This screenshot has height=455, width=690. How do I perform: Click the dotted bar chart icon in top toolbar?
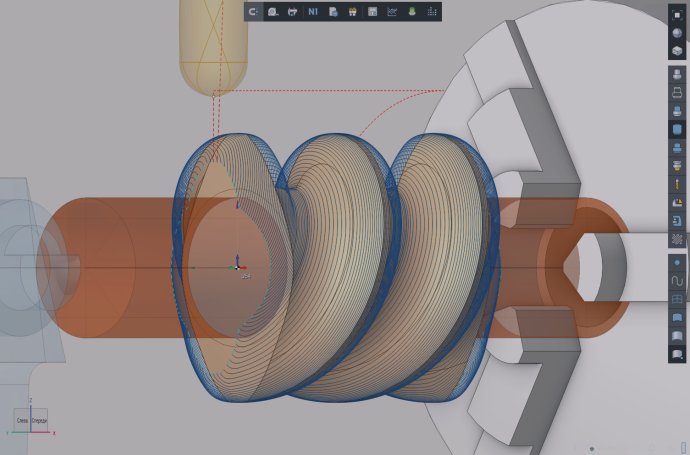point(431,12)
